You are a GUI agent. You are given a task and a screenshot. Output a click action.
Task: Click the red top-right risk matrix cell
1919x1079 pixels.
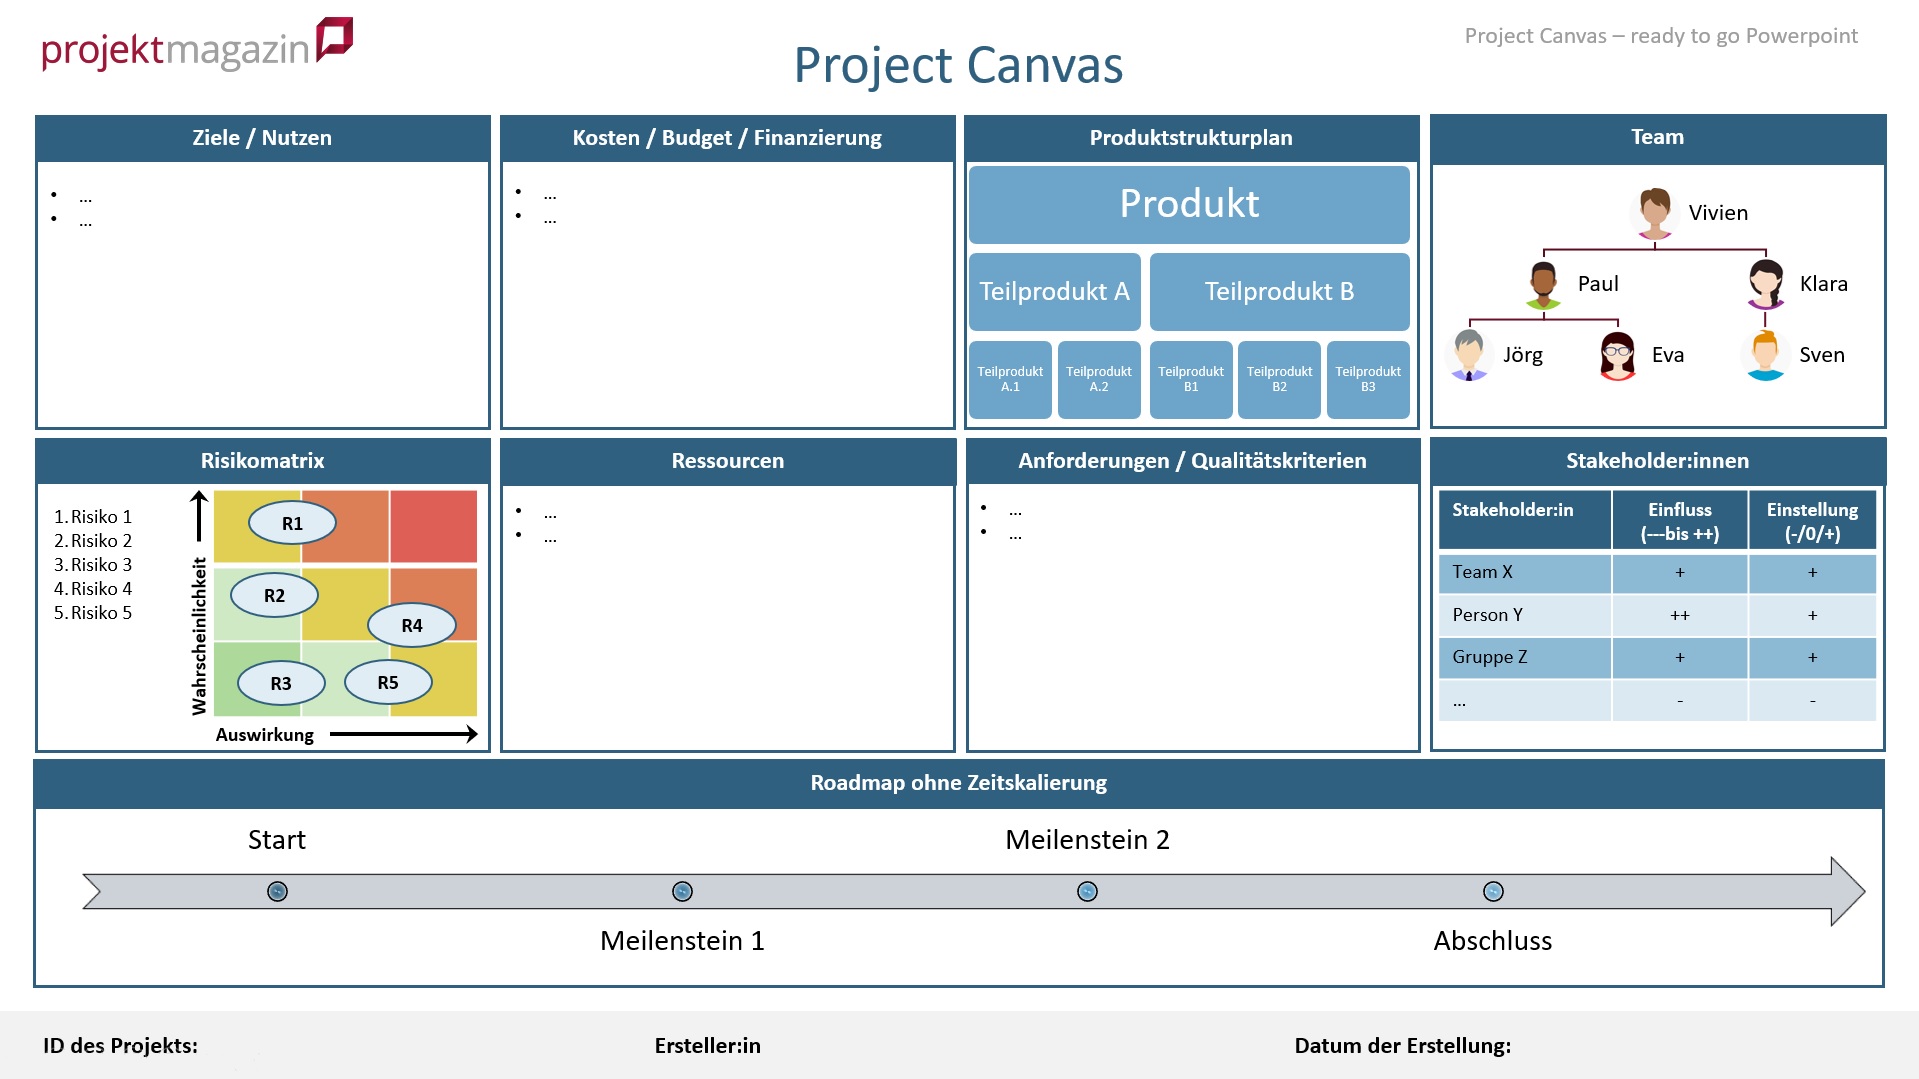coord(434,526)
